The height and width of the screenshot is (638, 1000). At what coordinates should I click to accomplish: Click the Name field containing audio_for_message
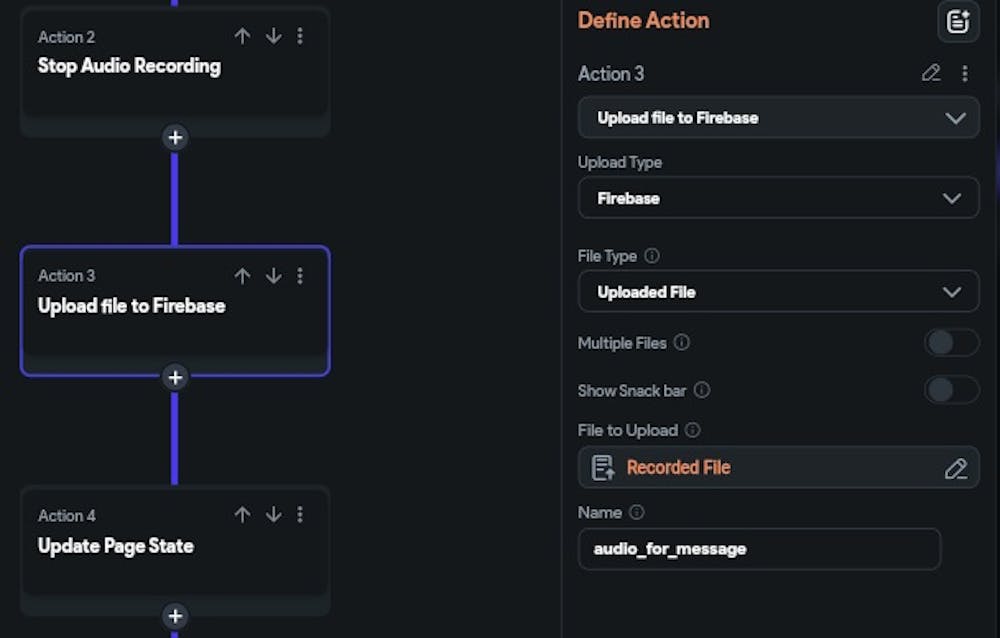pos(759,549)
